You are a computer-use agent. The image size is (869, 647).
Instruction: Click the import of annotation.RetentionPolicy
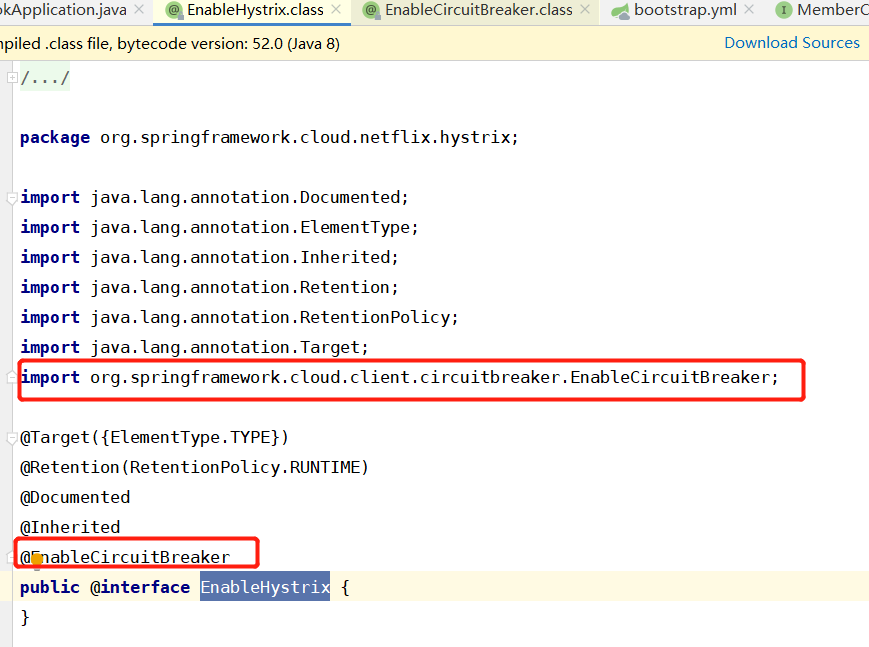tap(239, 317)
